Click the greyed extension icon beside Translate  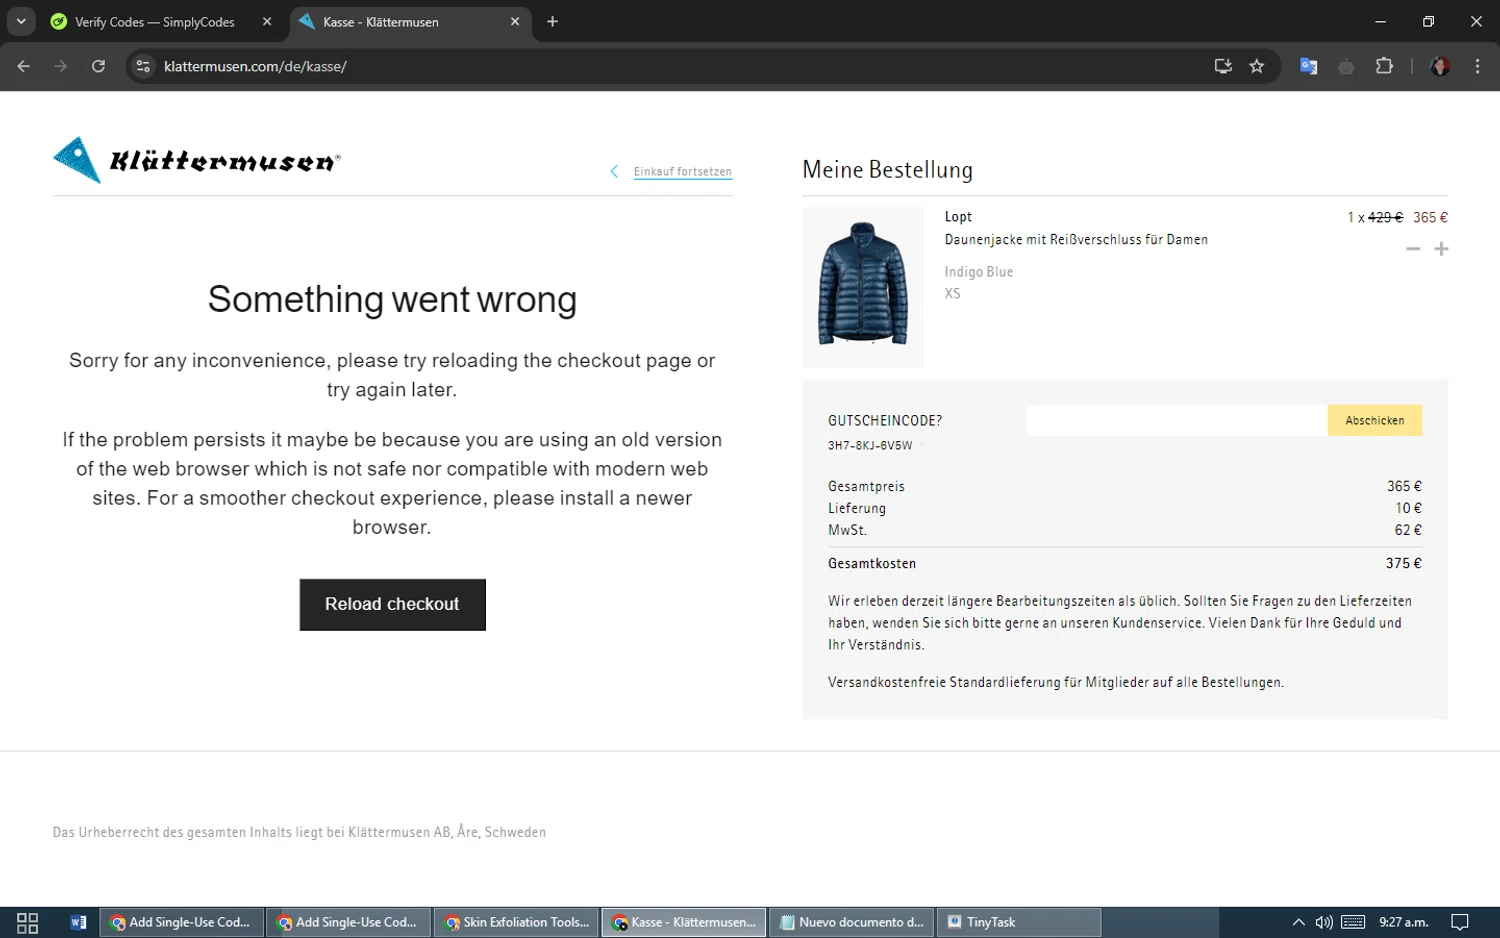coord(1346,66)
